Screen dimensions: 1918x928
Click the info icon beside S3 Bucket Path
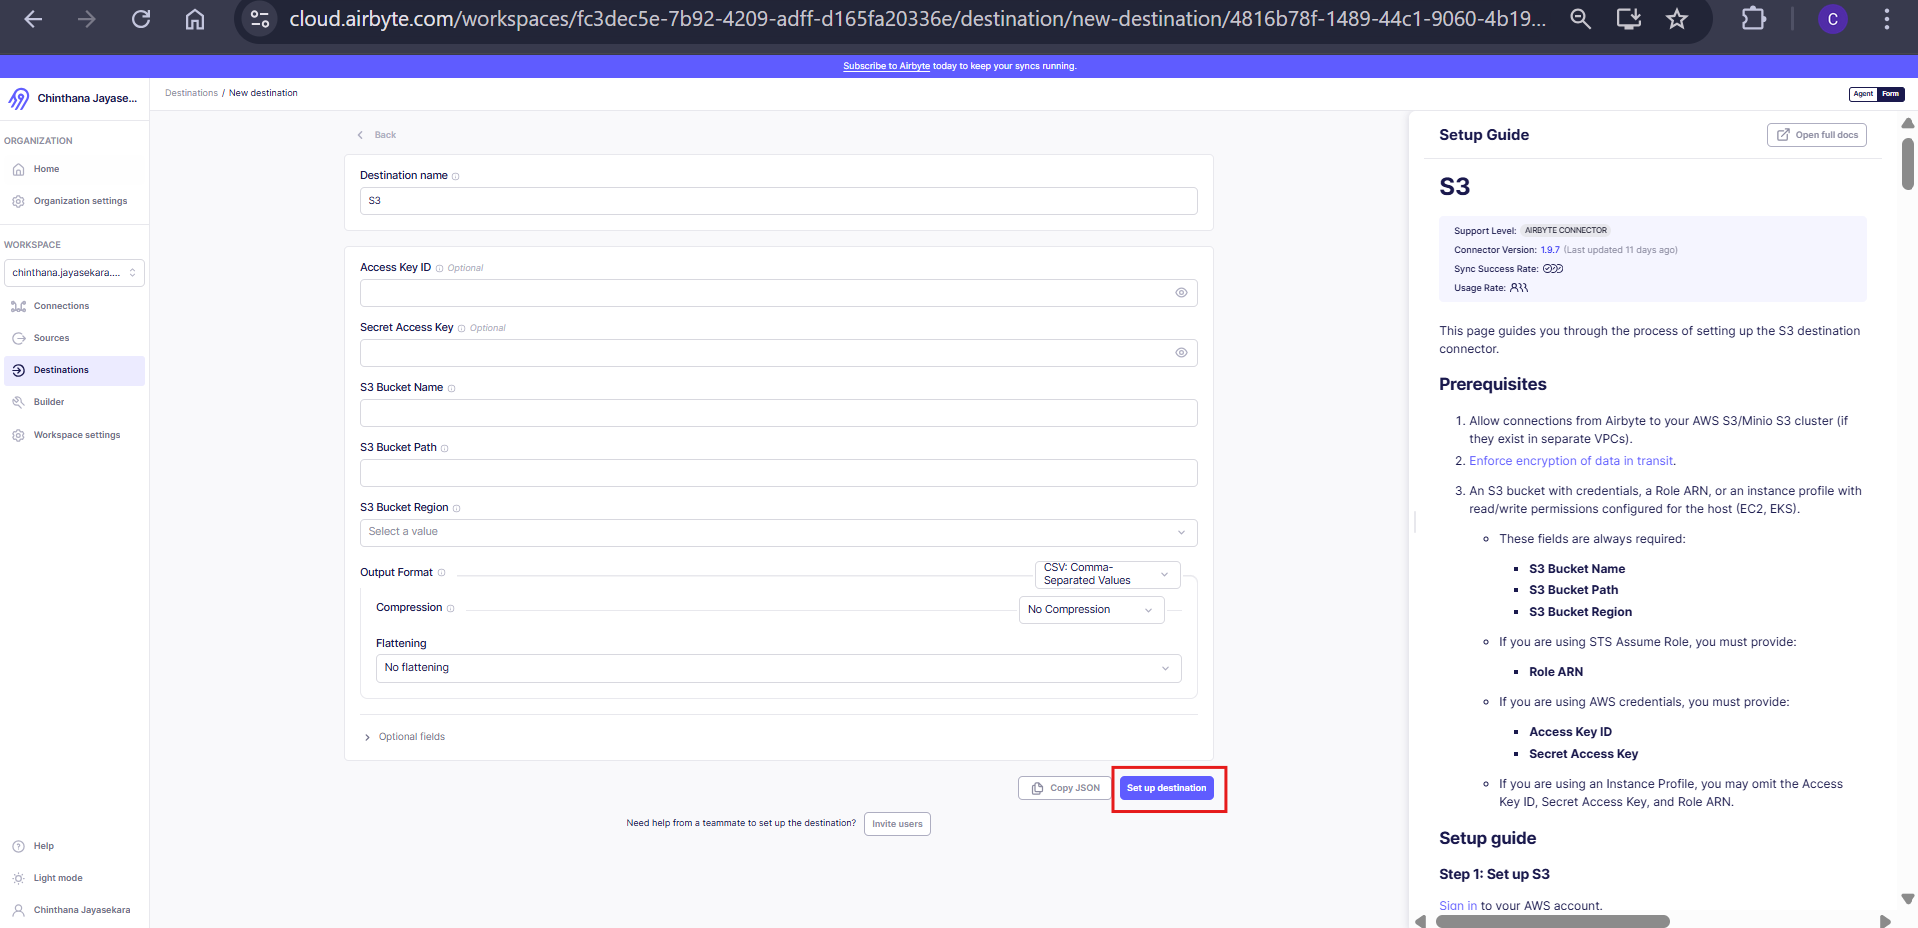tap(444, 448)
